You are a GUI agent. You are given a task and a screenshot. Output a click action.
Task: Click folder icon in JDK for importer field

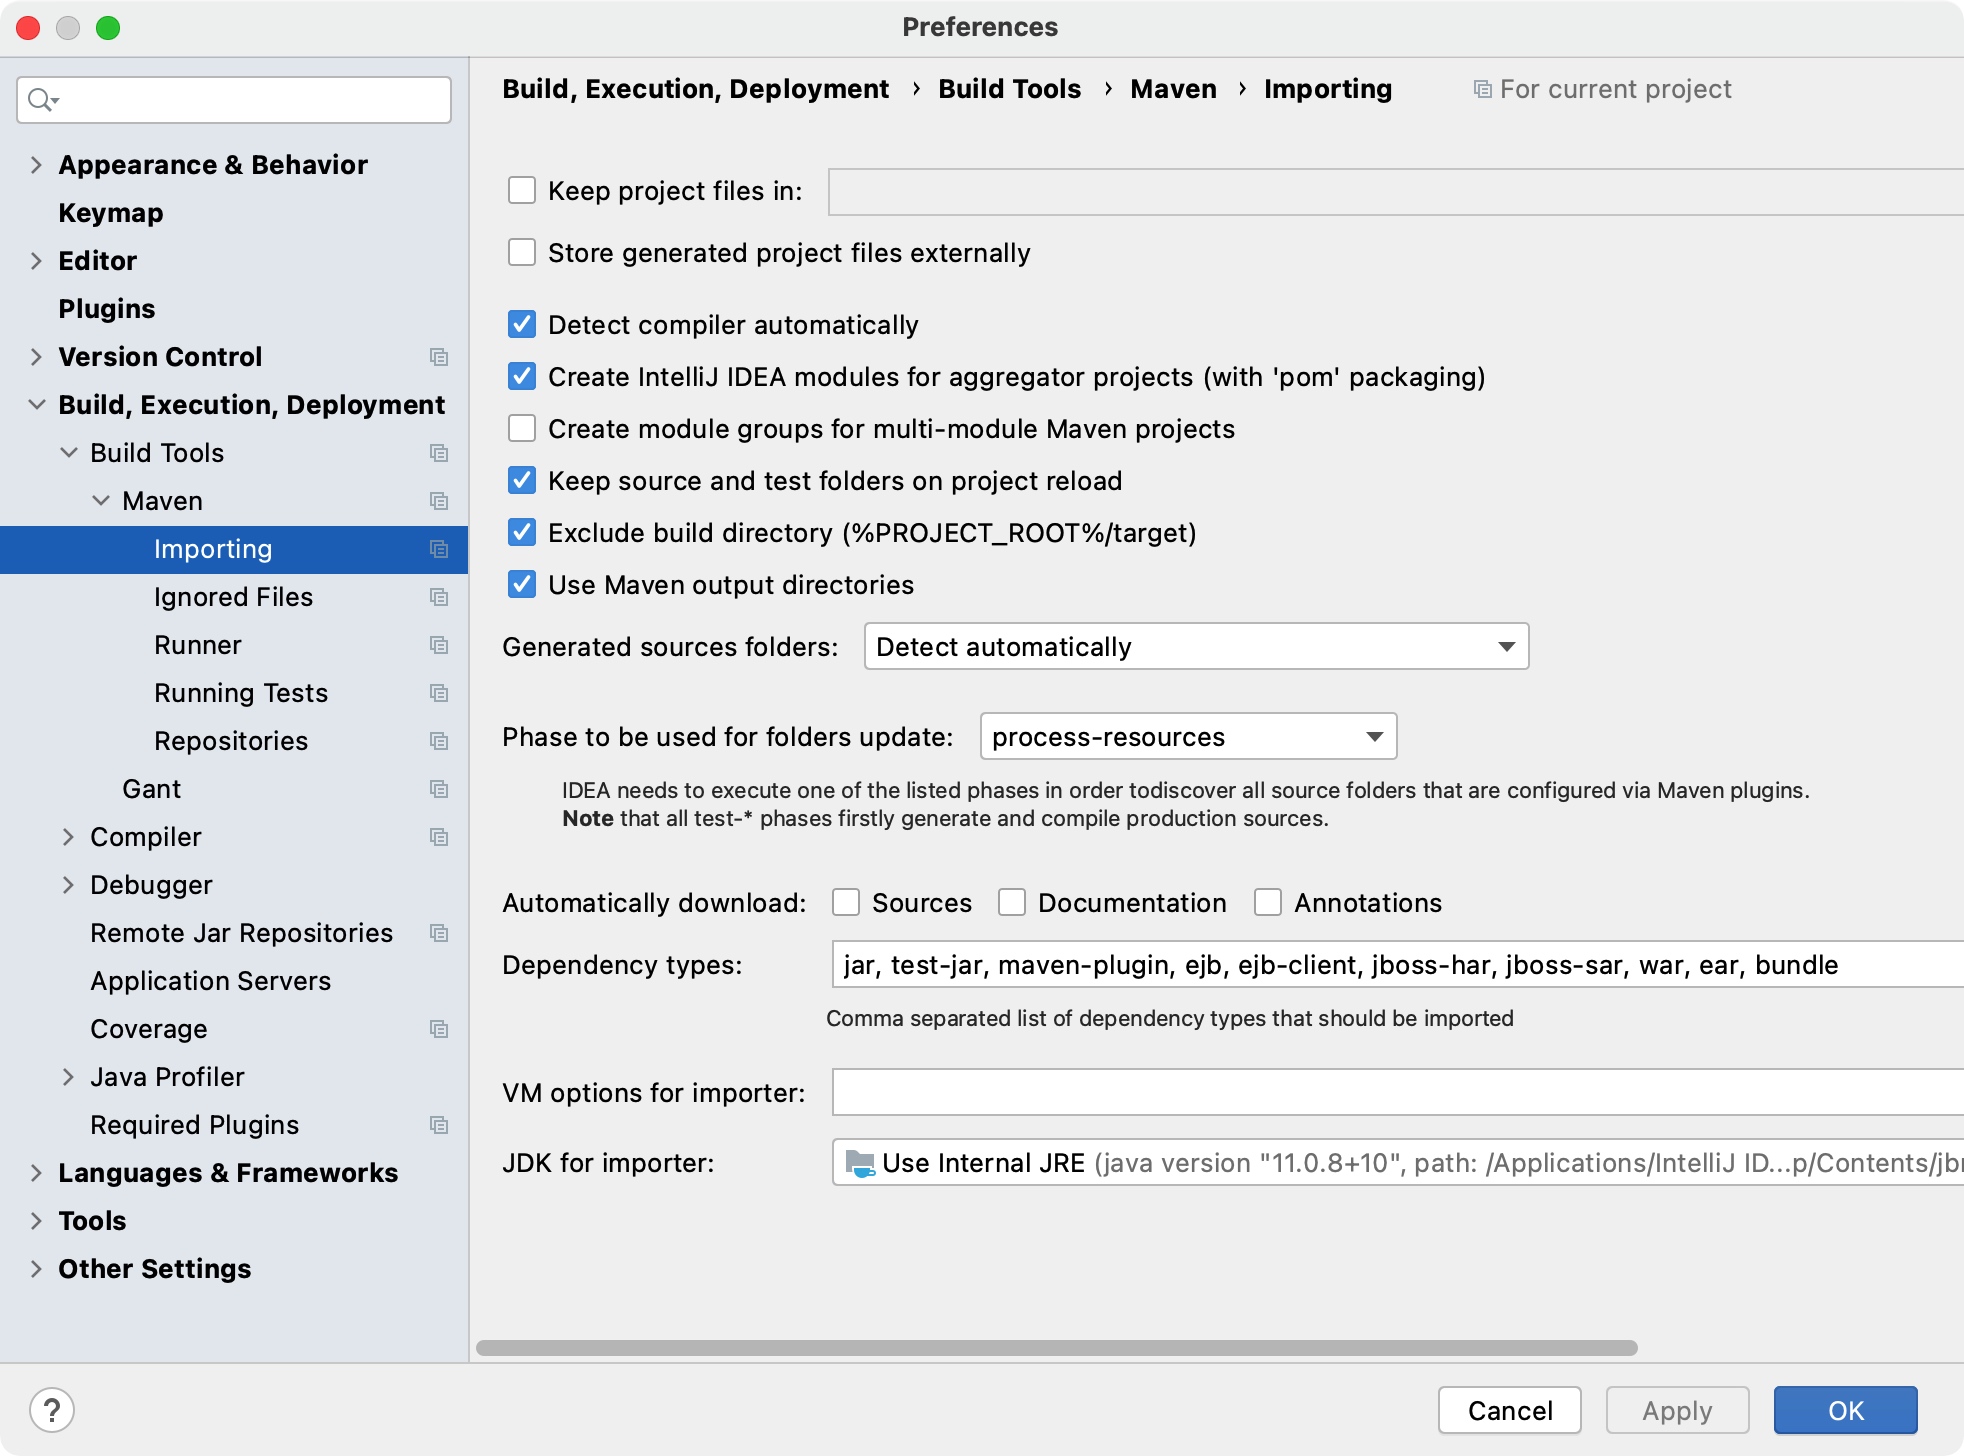click(859, 1163)
